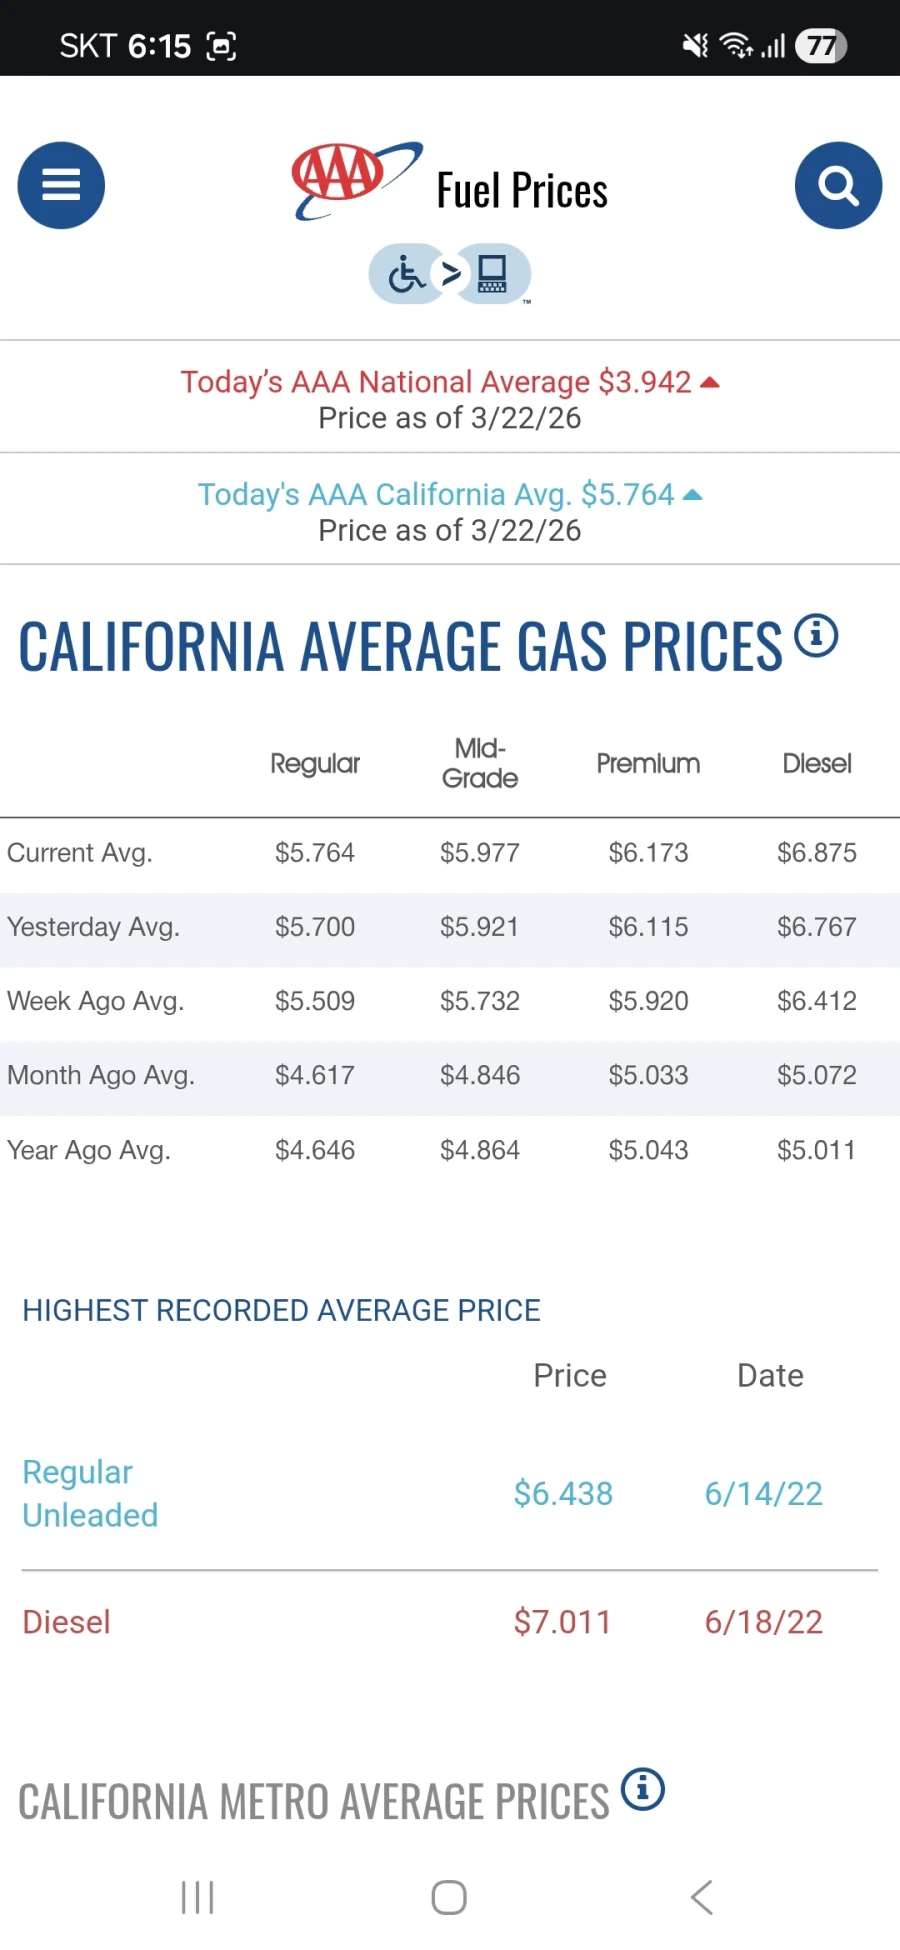The image size is (900, 1950).
Task: Open the hamburger menu button
Action: [61, 185]
